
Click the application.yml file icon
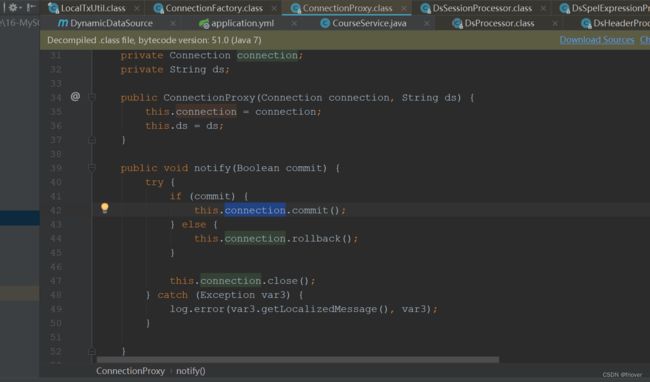(204, 24)
